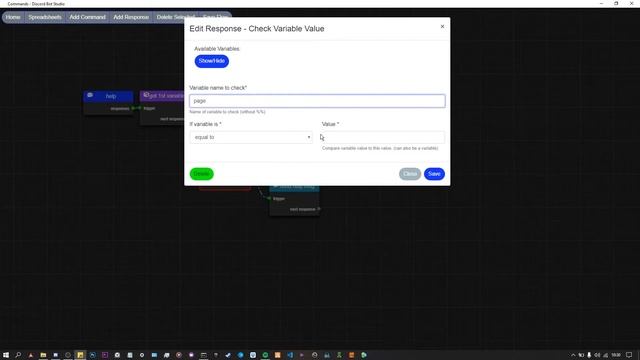Open File Explorer from the taskbar

pos(43,355)
